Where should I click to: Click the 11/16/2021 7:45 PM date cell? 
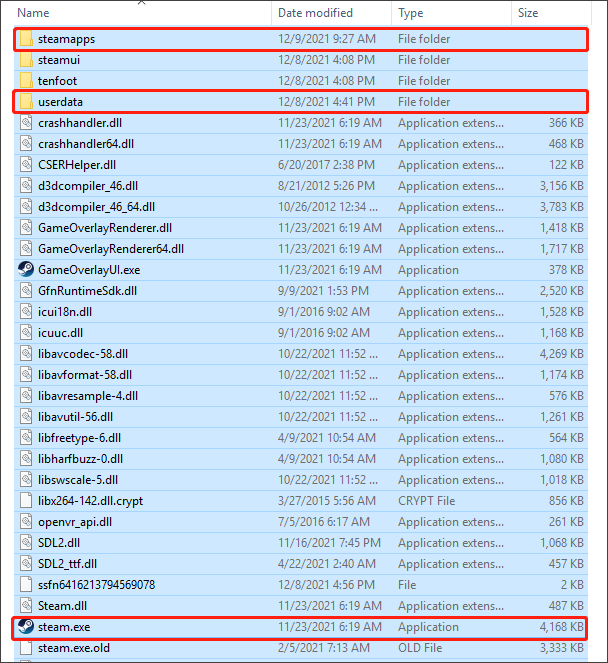pos(329,542)
